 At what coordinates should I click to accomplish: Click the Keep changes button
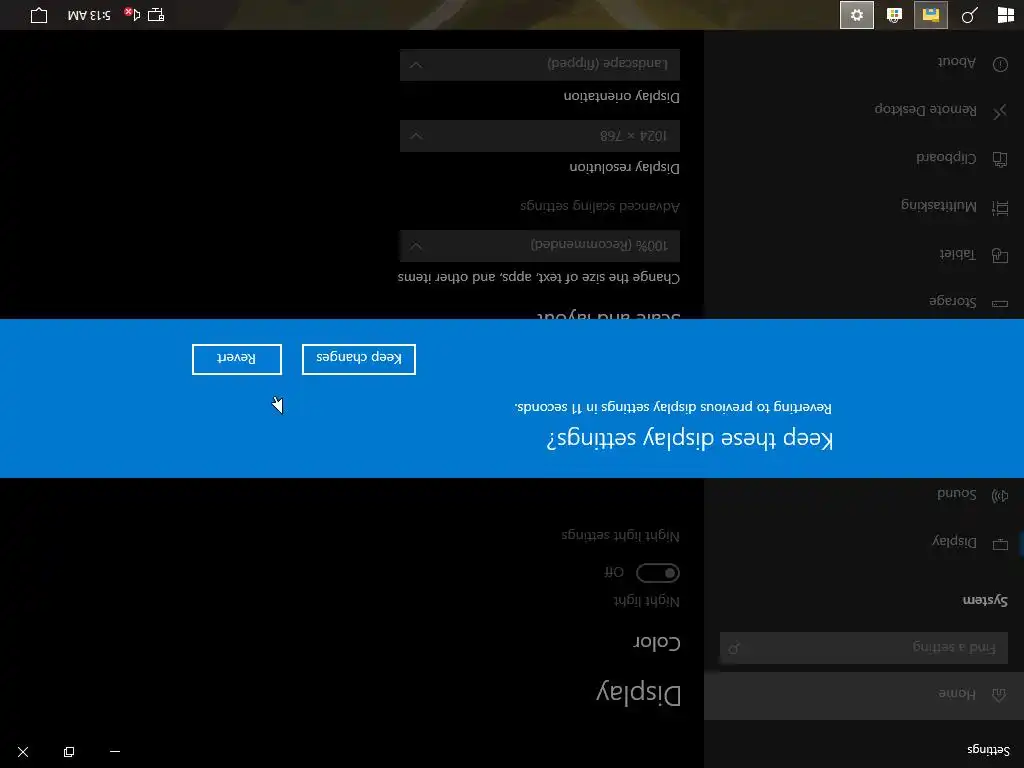(x=359, y=359)
